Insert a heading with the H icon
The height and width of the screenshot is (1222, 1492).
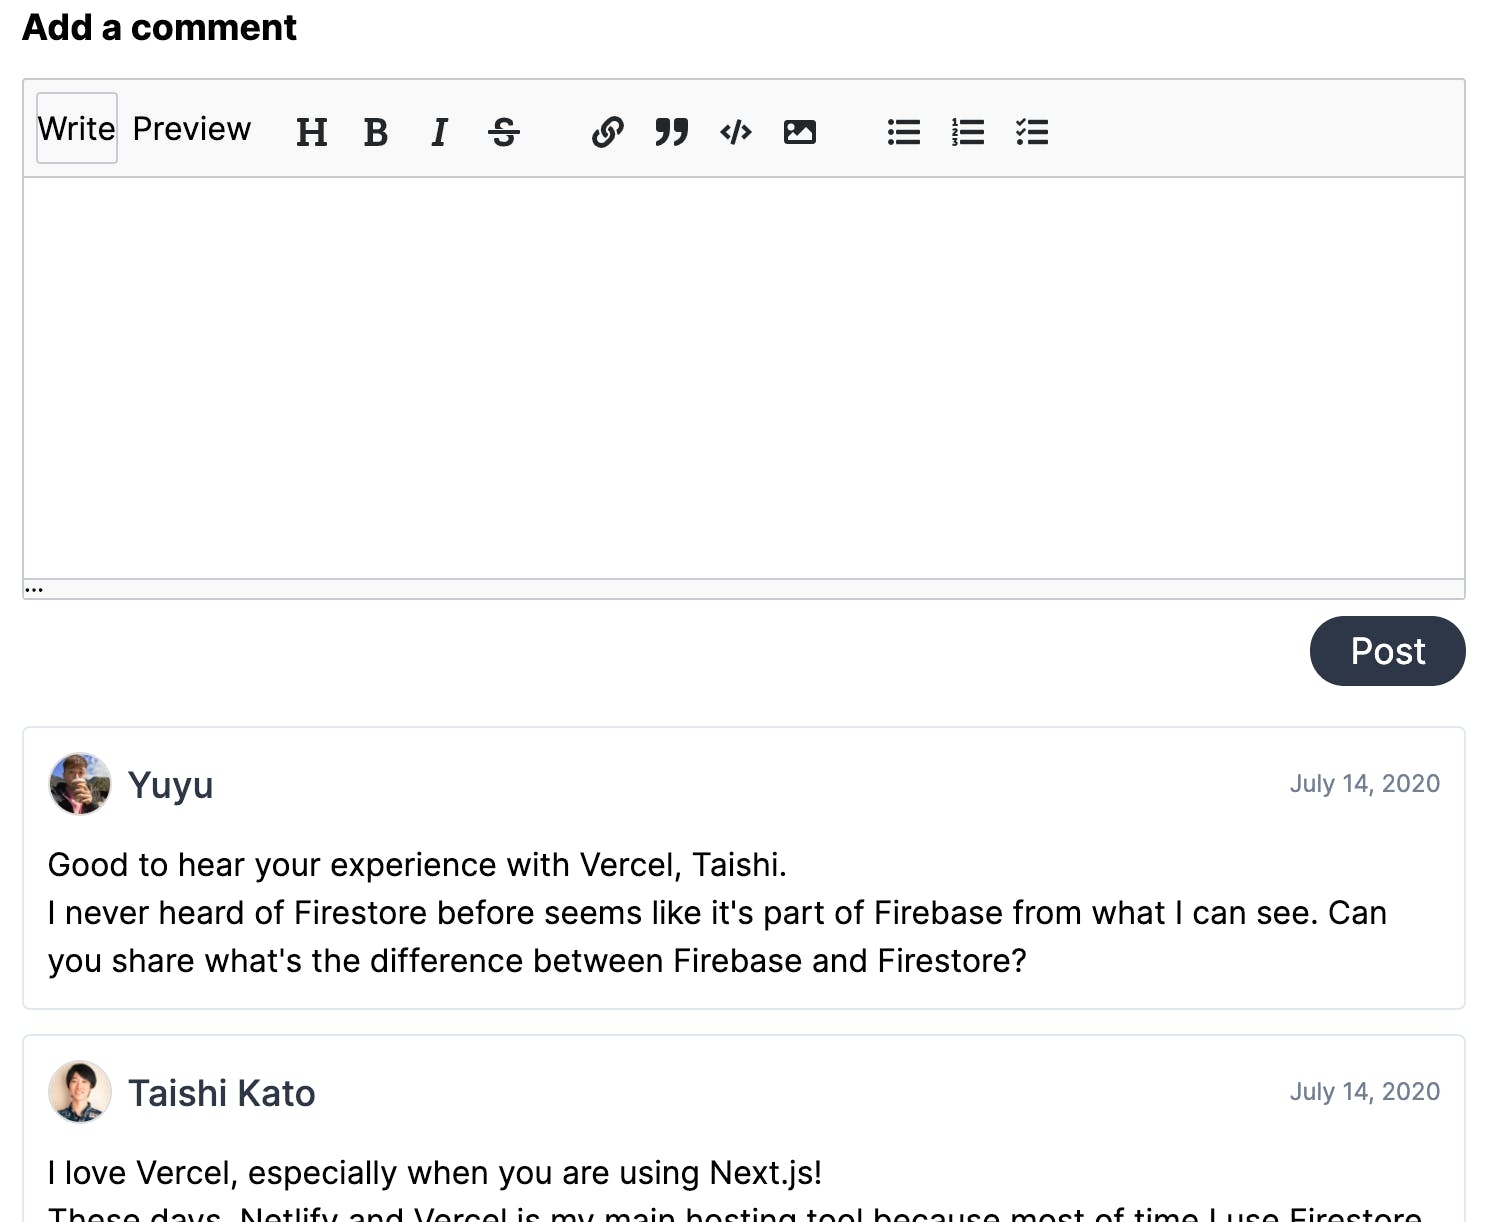point(311,132)
